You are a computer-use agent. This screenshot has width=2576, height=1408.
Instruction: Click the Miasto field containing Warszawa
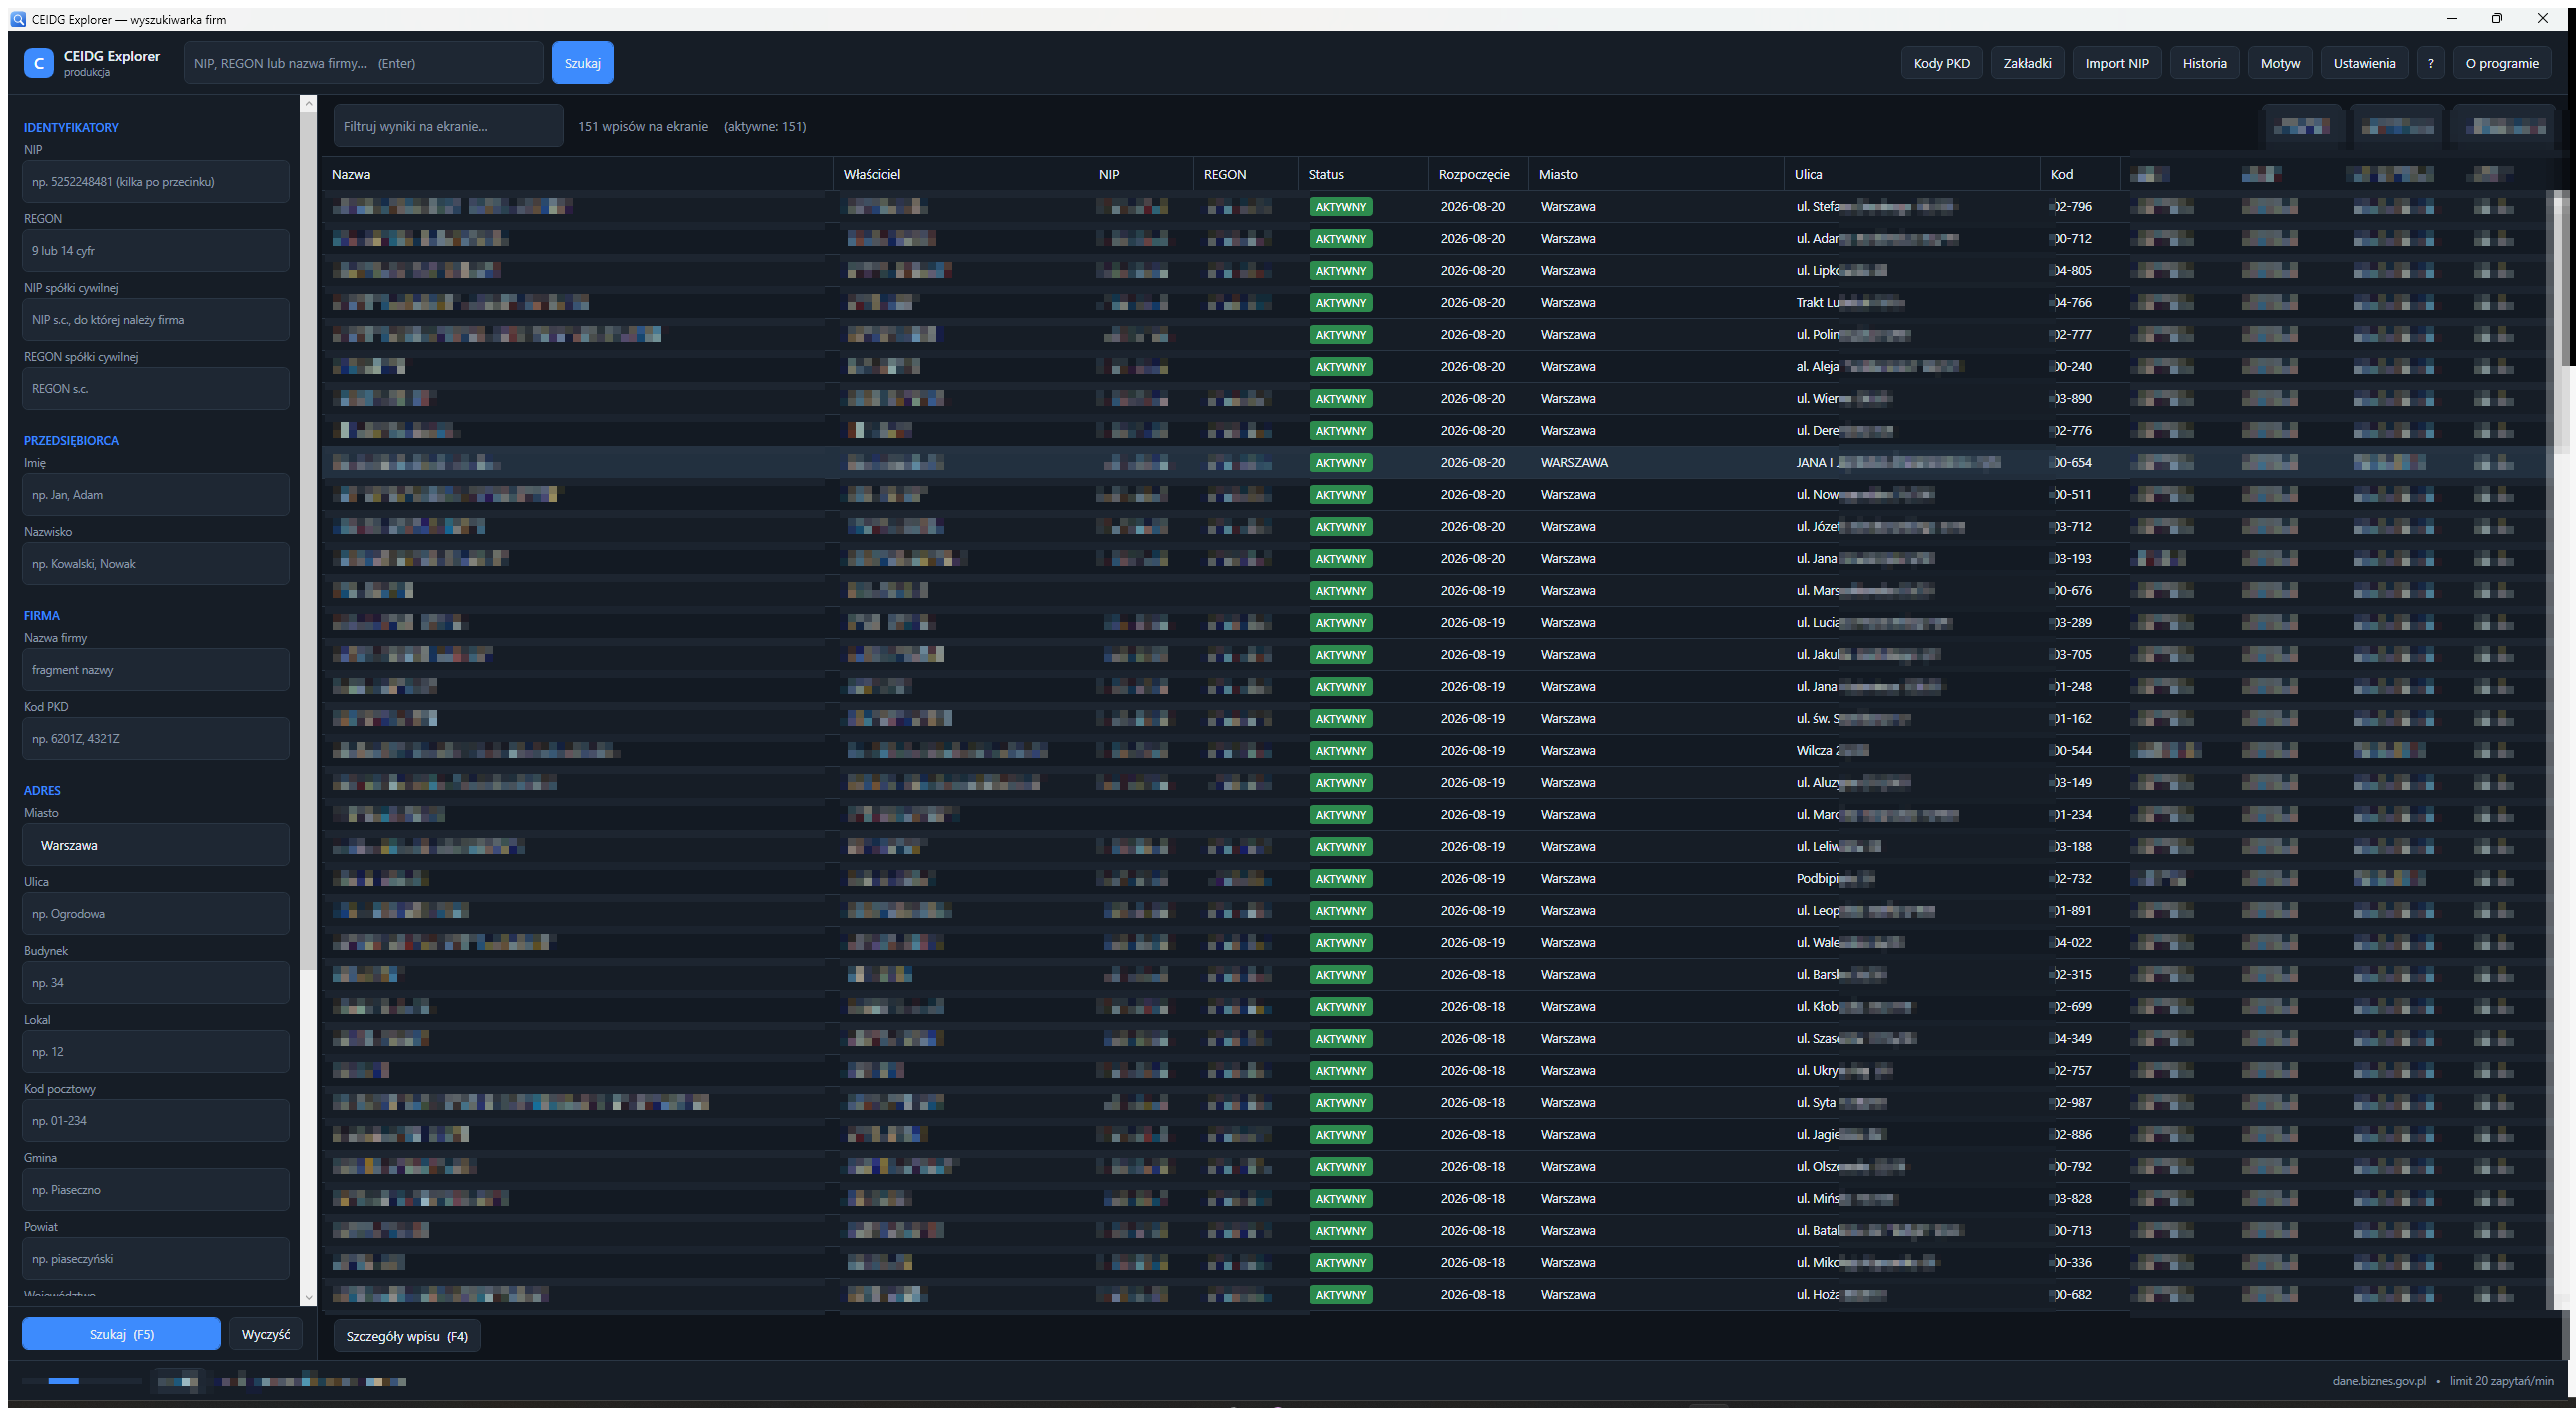(156, 845)
